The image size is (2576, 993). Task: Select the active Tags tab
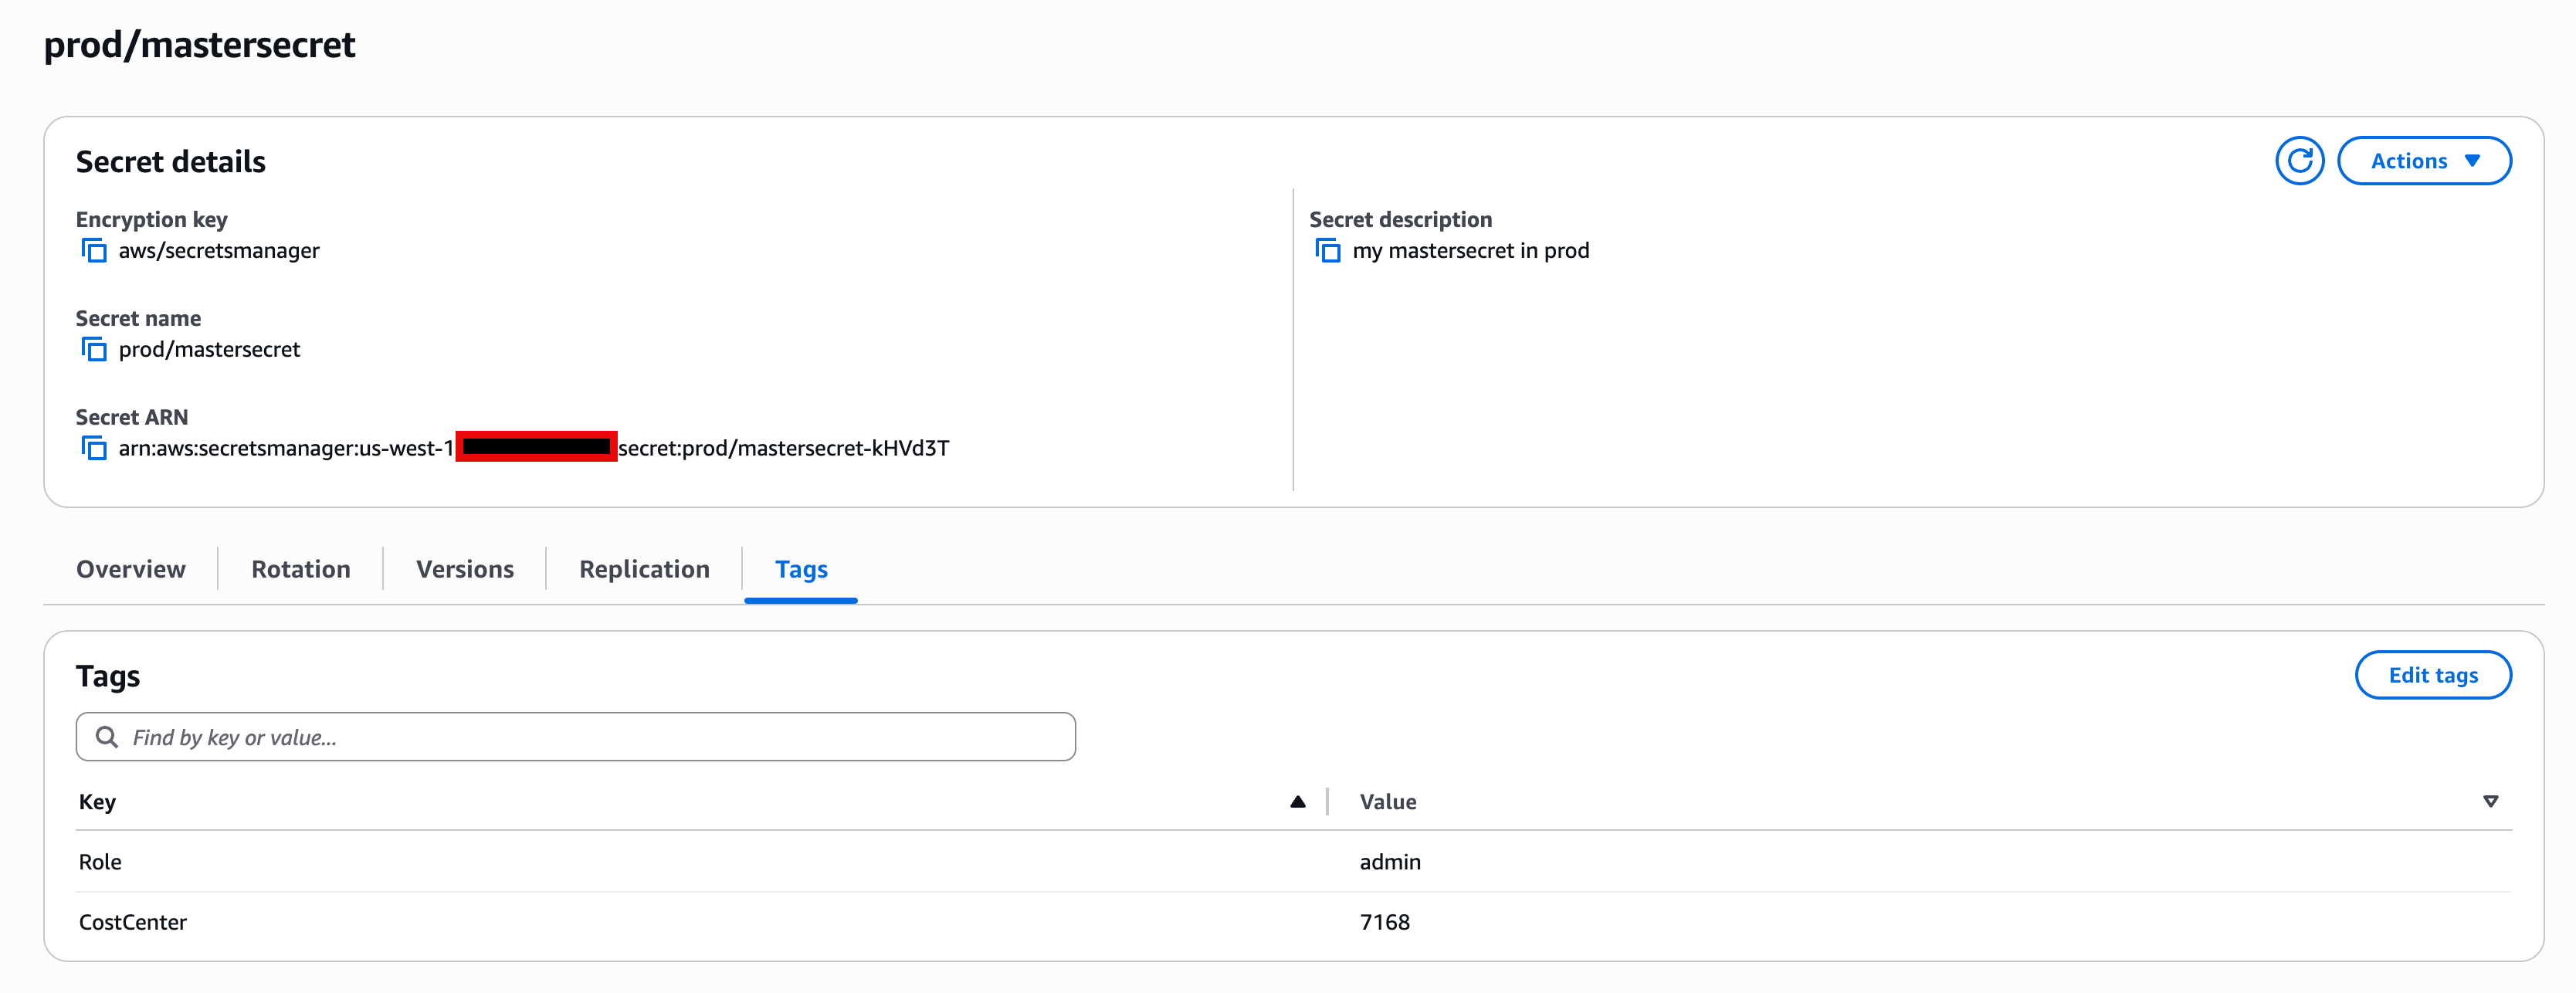click(x=800, y=569)
